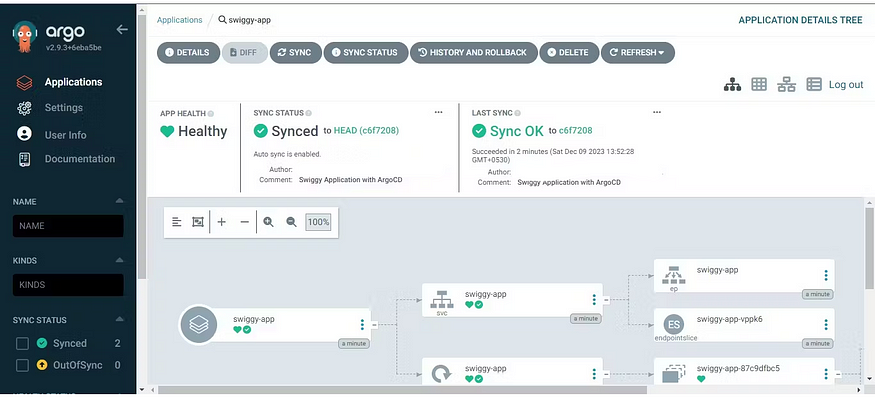
Task: Click the Log out link
Action: [x=845, y=85]
